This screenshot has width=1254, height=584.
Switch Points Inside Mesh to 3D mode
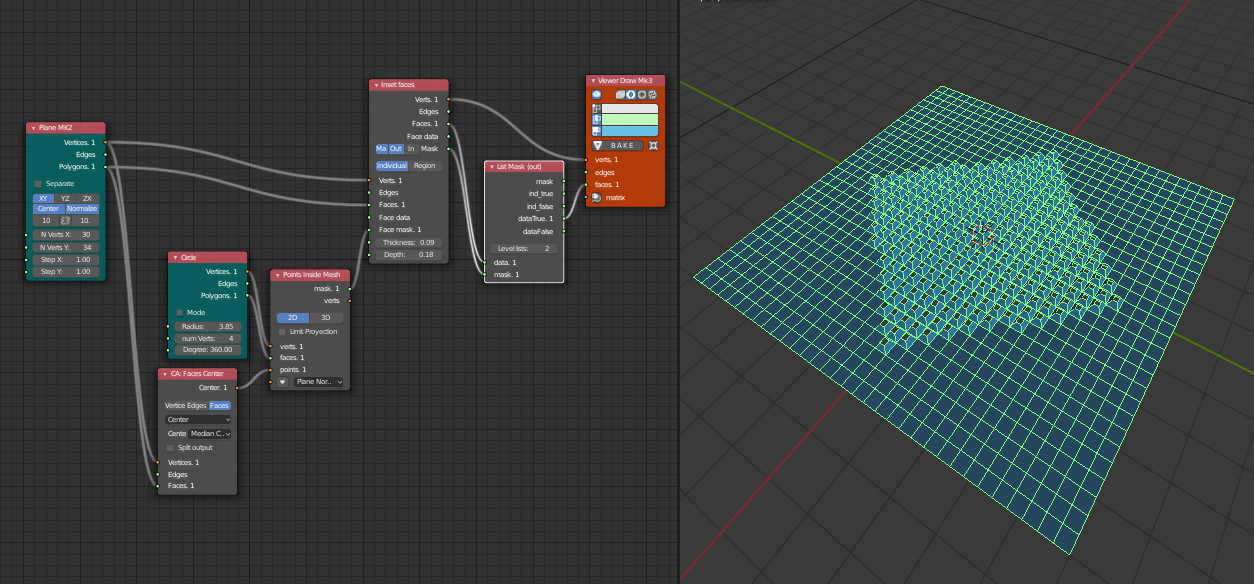pos(326,318)
